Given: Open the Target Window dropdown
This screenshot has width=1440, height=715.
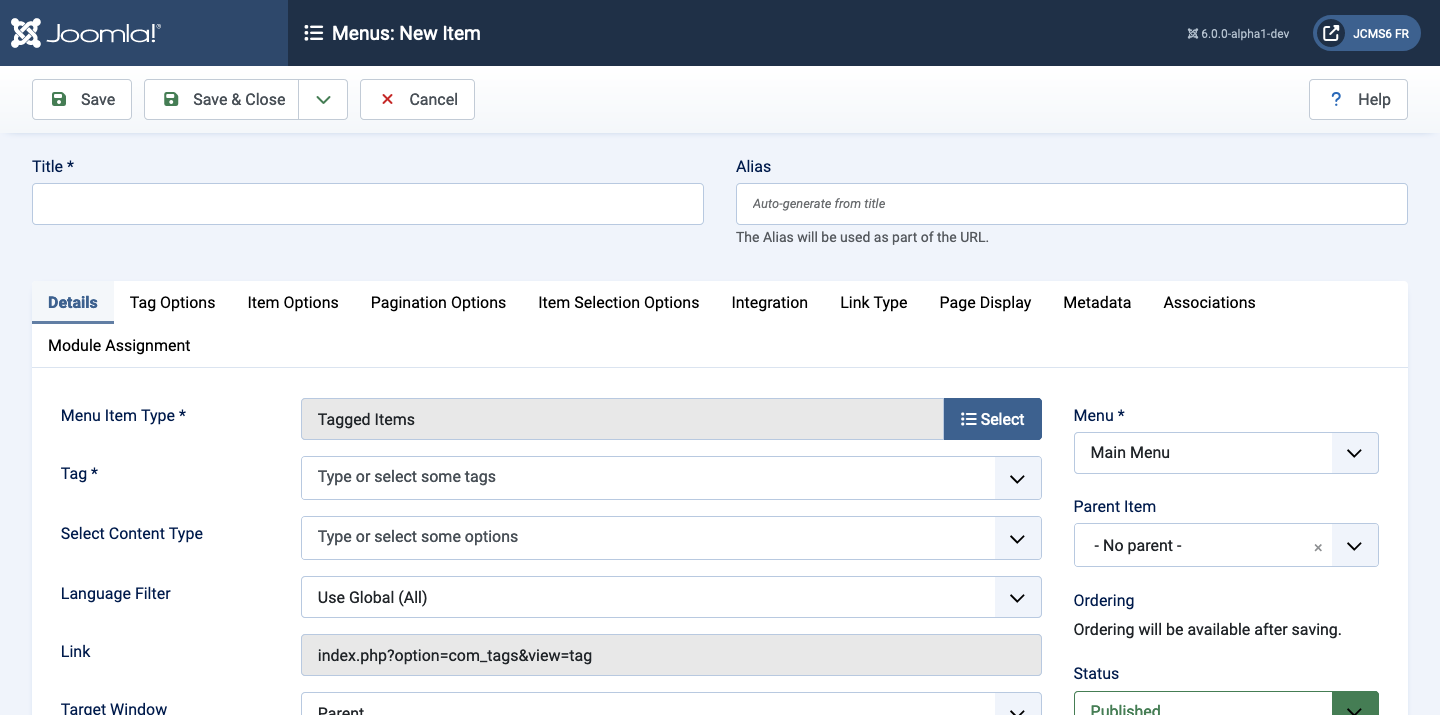Looking at the screenshot, I should 671,705.
